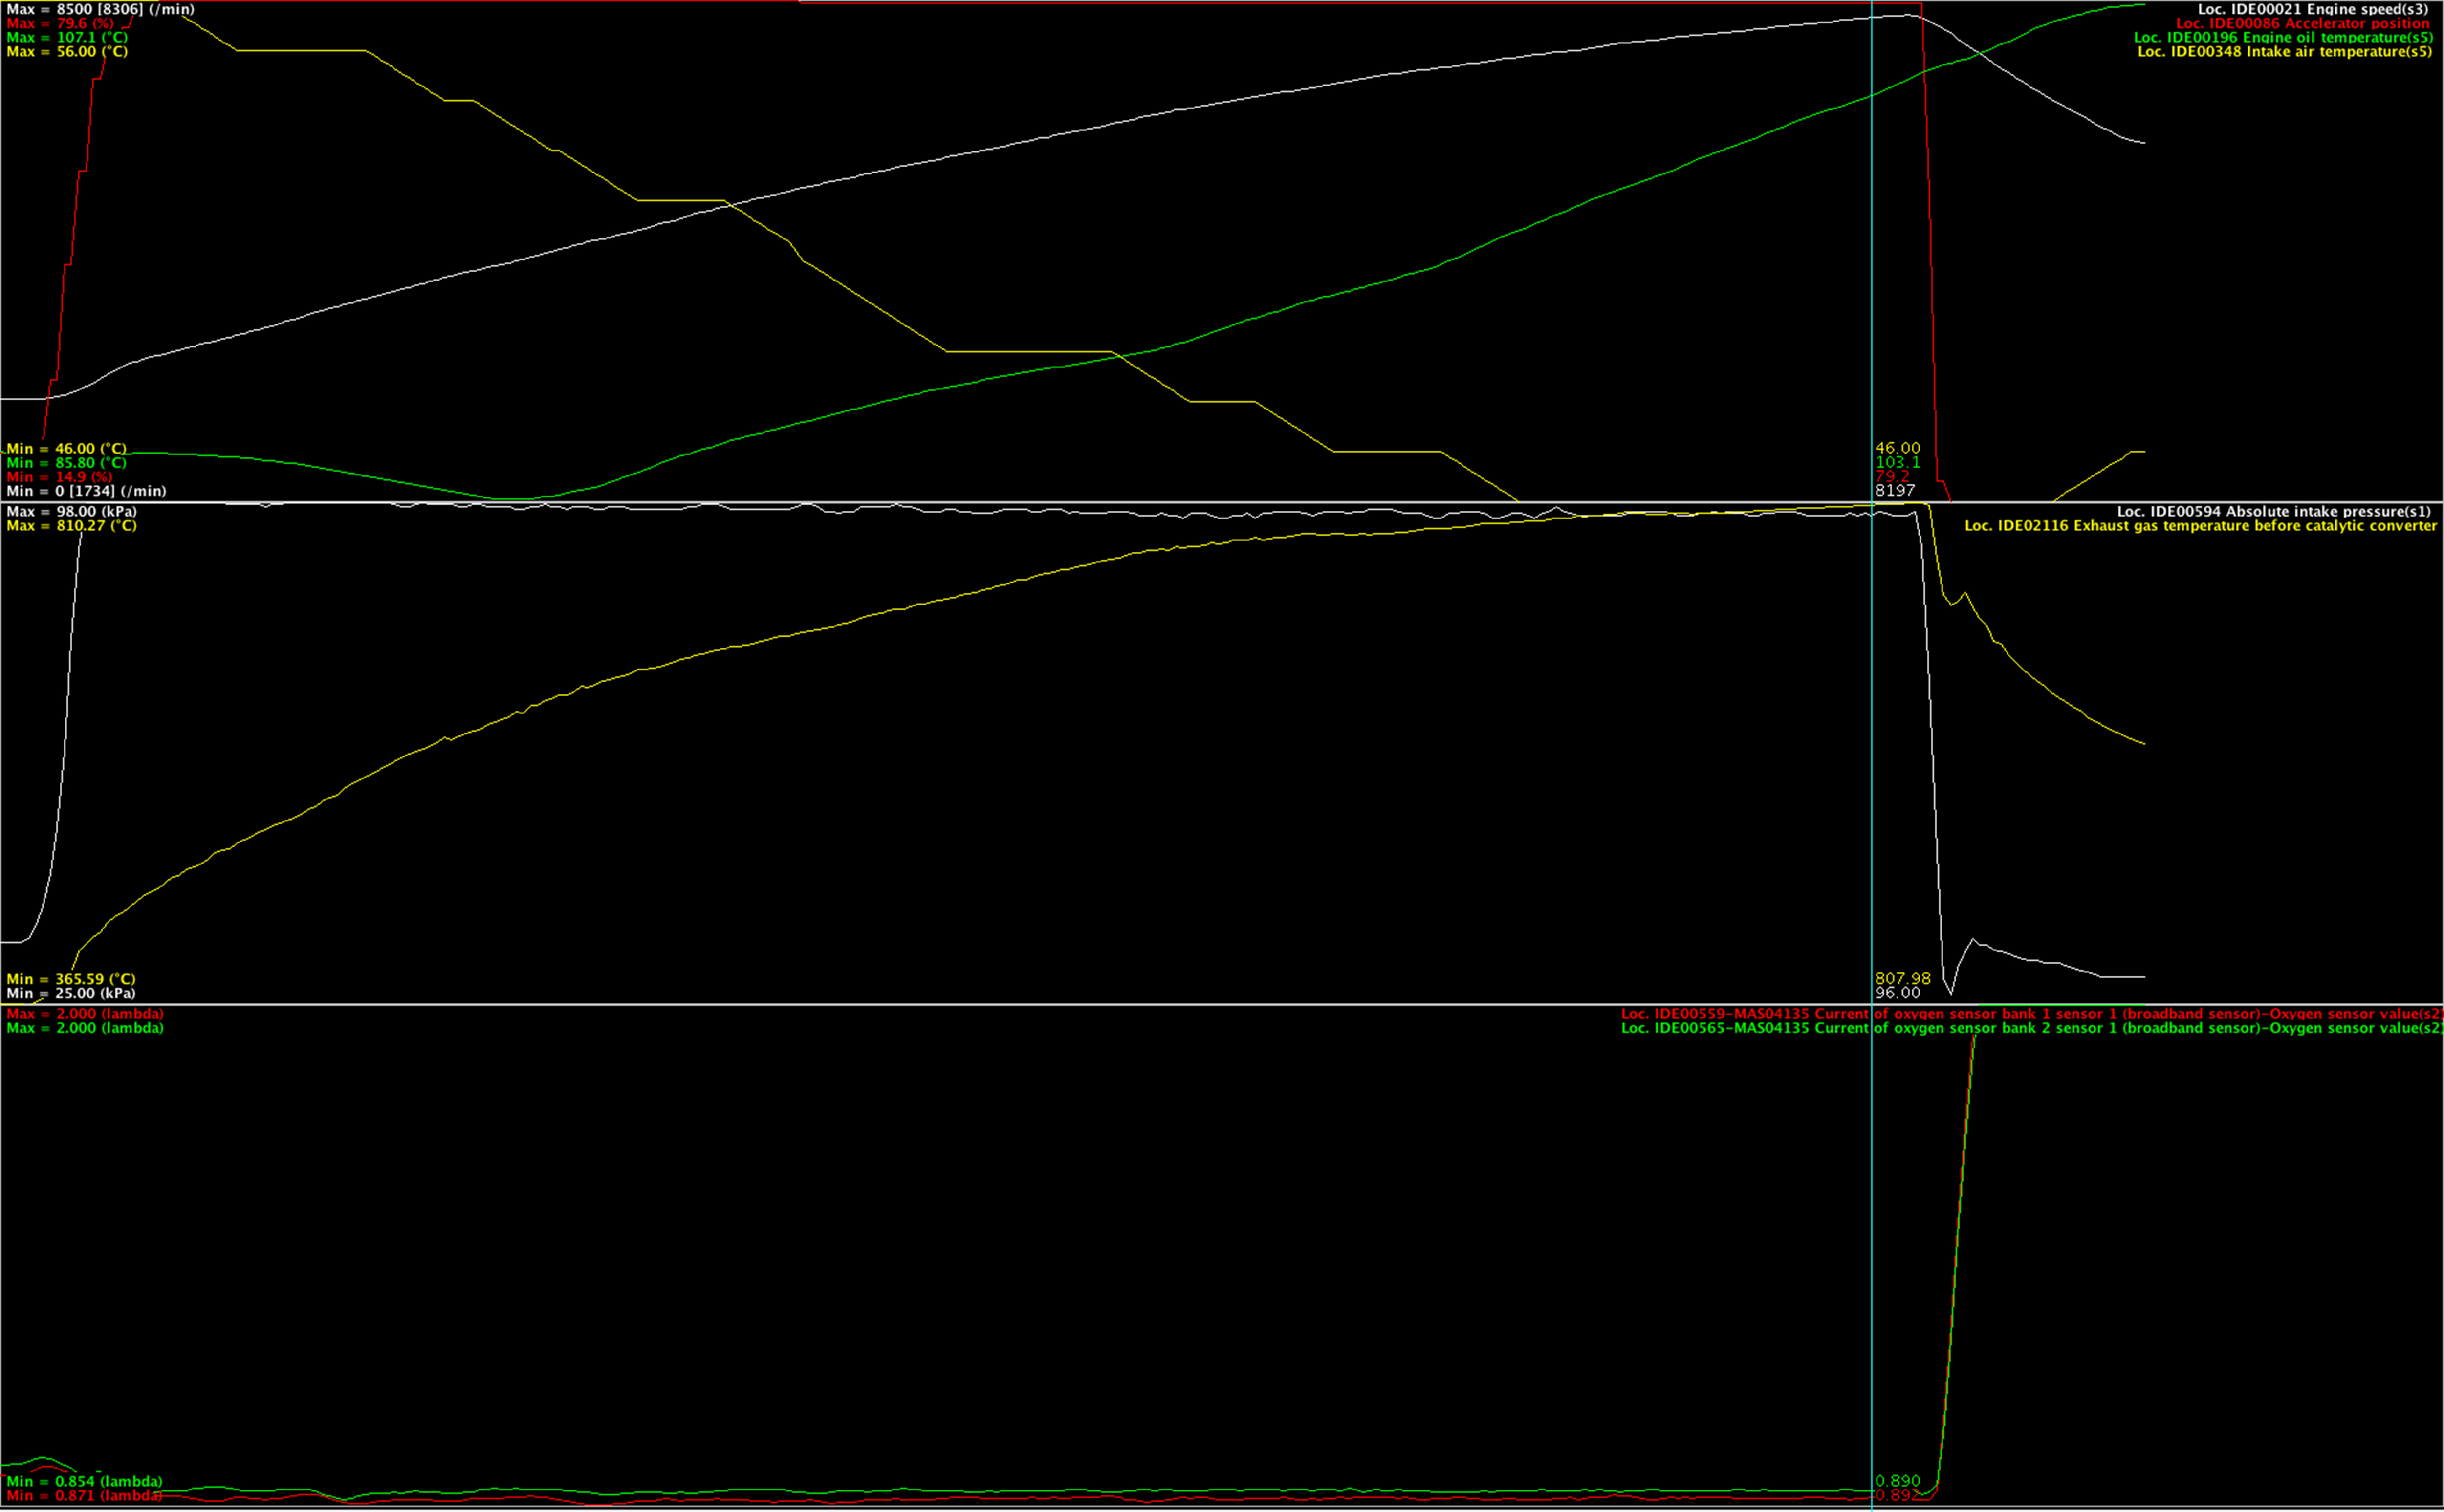2444x1512 pixels.
Task: Select the Intake air temperature legend label
Action: [x=2284, y=51]
